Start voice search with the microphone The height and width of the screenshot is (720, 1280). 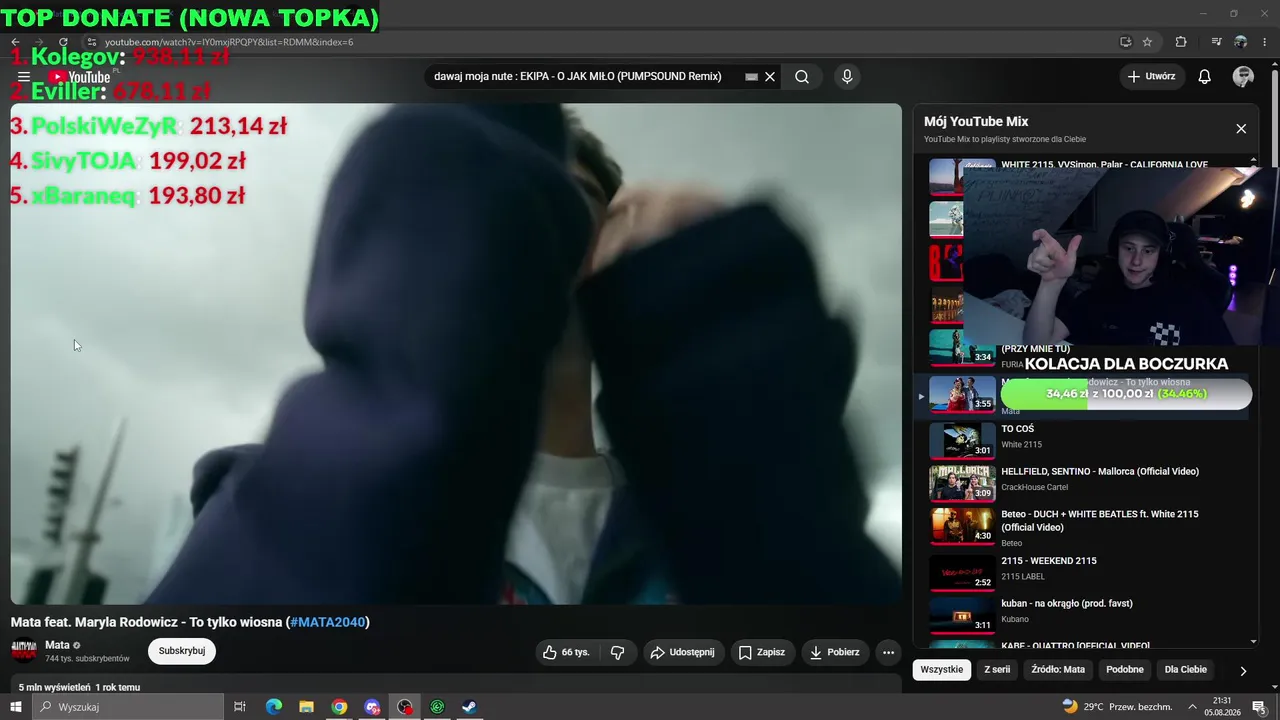click(847, 77)
